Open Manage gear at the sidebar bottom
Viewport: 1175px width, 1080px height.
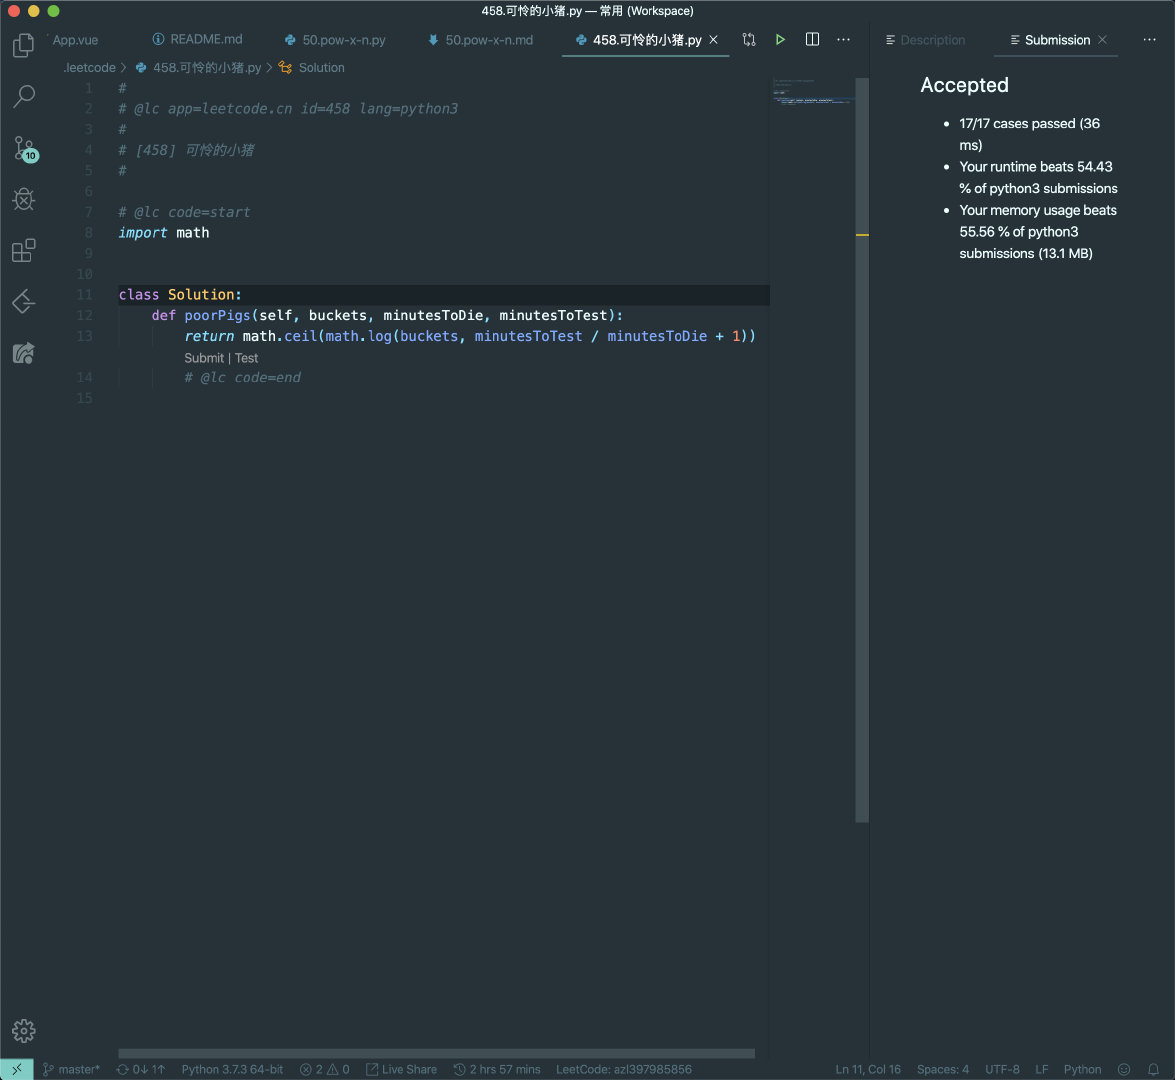coord(23,1031)
